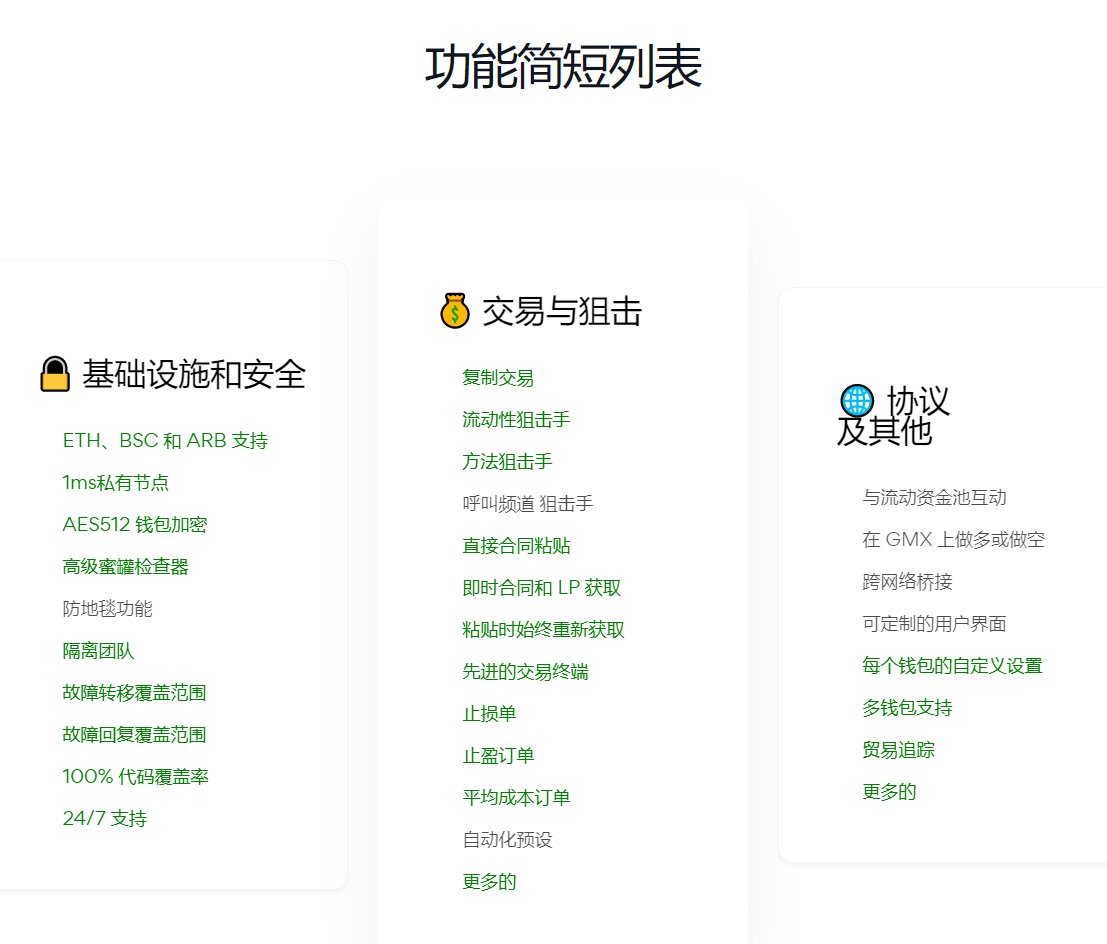Open the 1ms私有节点 link
1107x944 pixels.
click(116, 483)
